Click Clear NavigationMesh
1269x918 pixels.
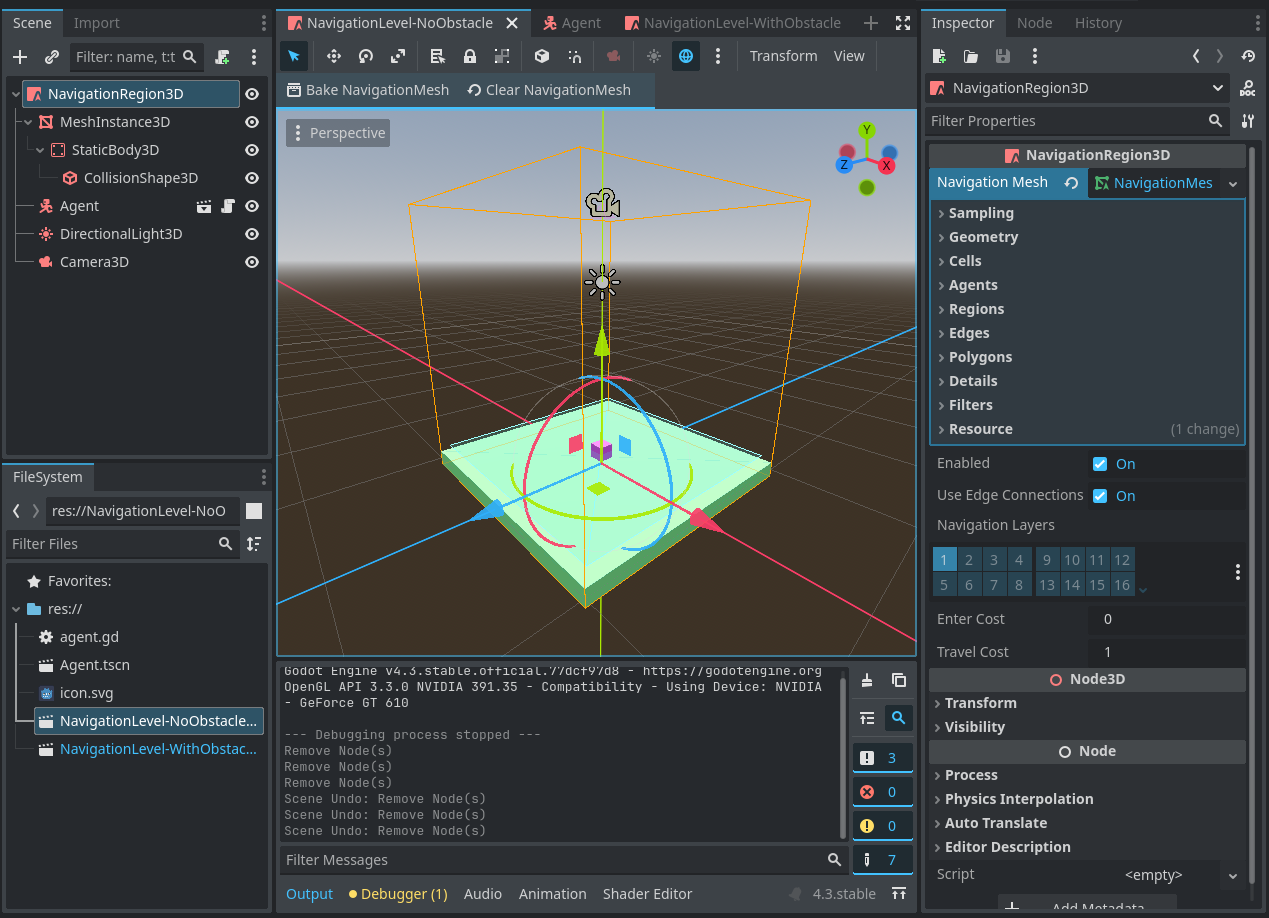(x=549, y=89)
